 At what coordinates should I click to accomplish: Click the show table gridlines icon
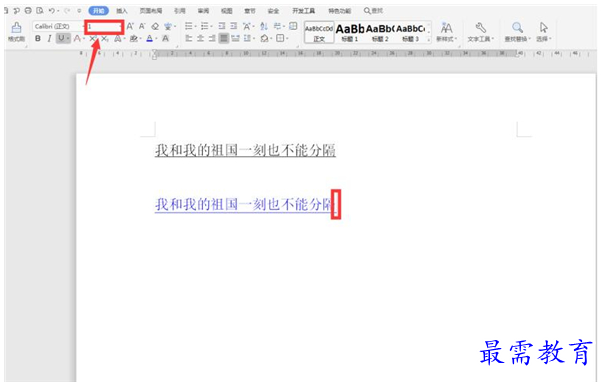tap(293, 26)
